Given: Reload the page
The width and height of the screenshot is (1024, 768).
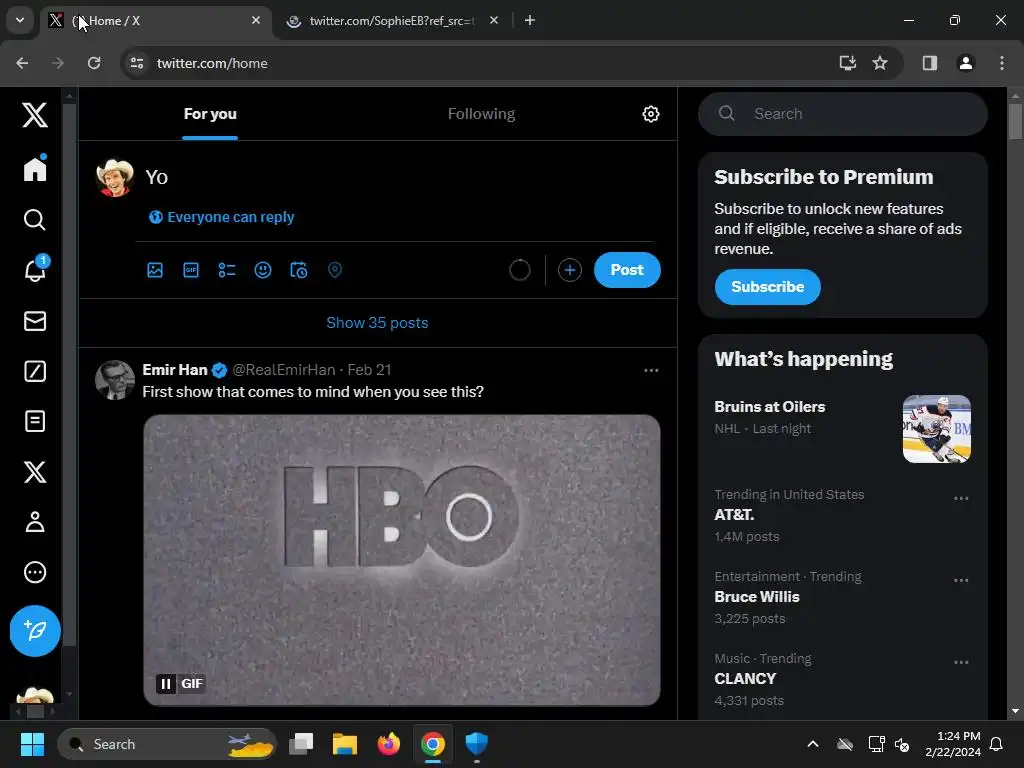Looking at the screenshot, I should (x=94, y=63).
